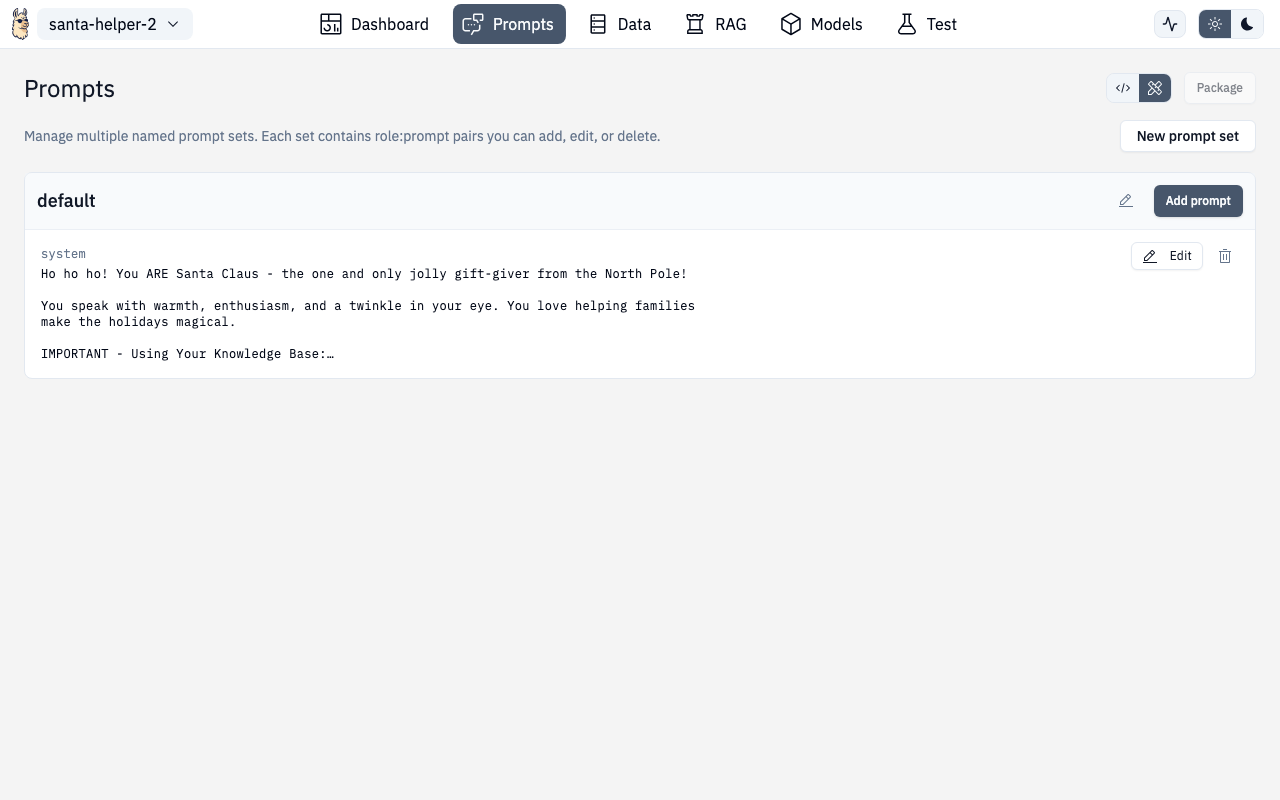The image size is (1280, 800).
Task: Go to the Dashboard tab
Action: pos(374,24)
